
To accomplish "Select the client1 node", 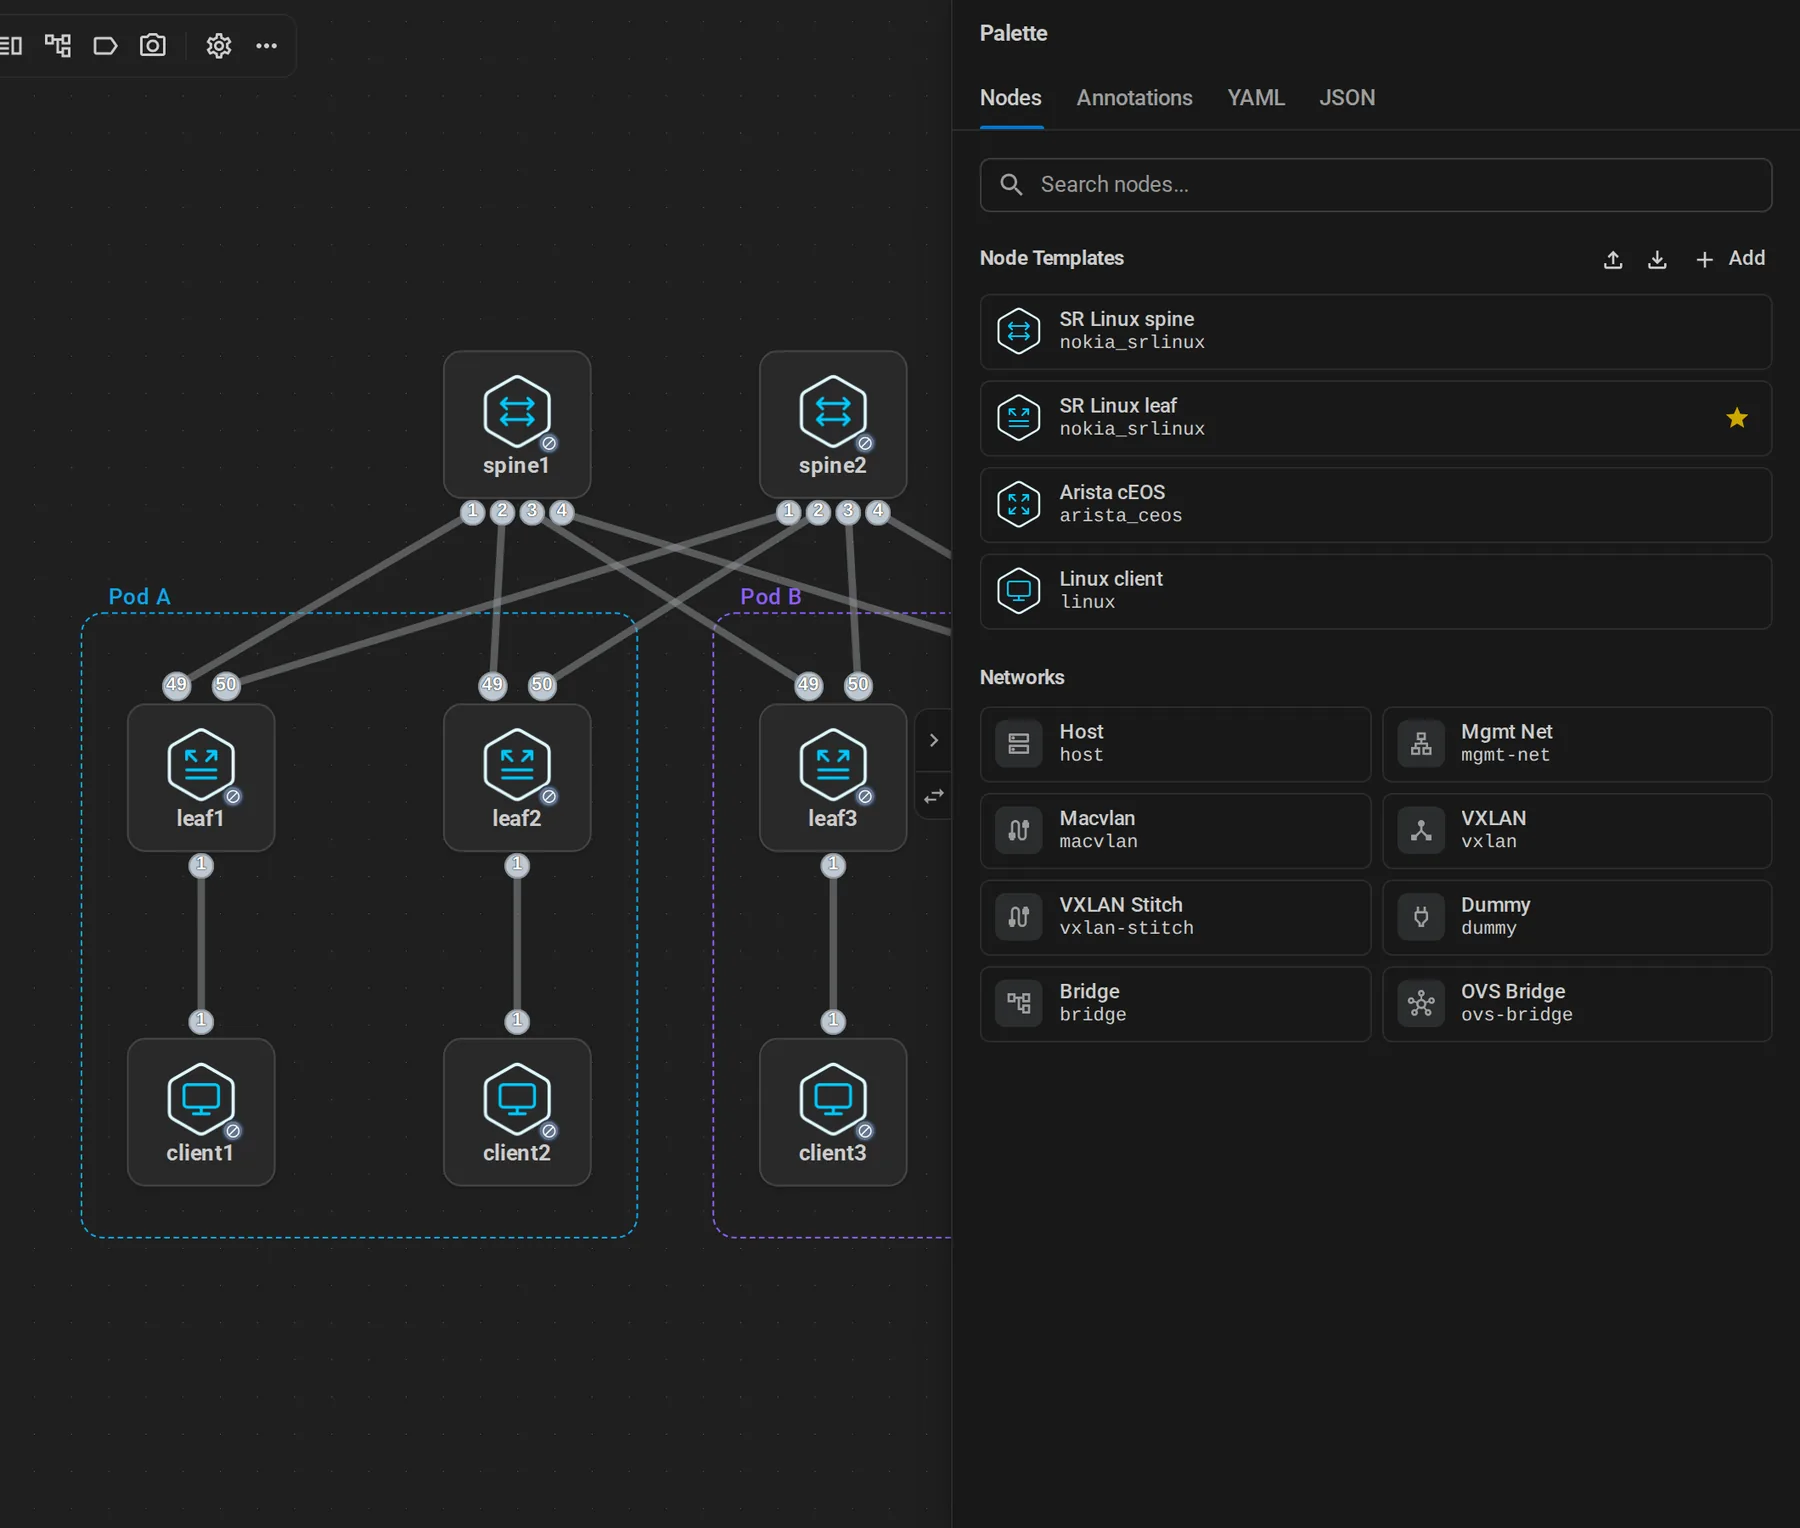I will coord(201,1112).
